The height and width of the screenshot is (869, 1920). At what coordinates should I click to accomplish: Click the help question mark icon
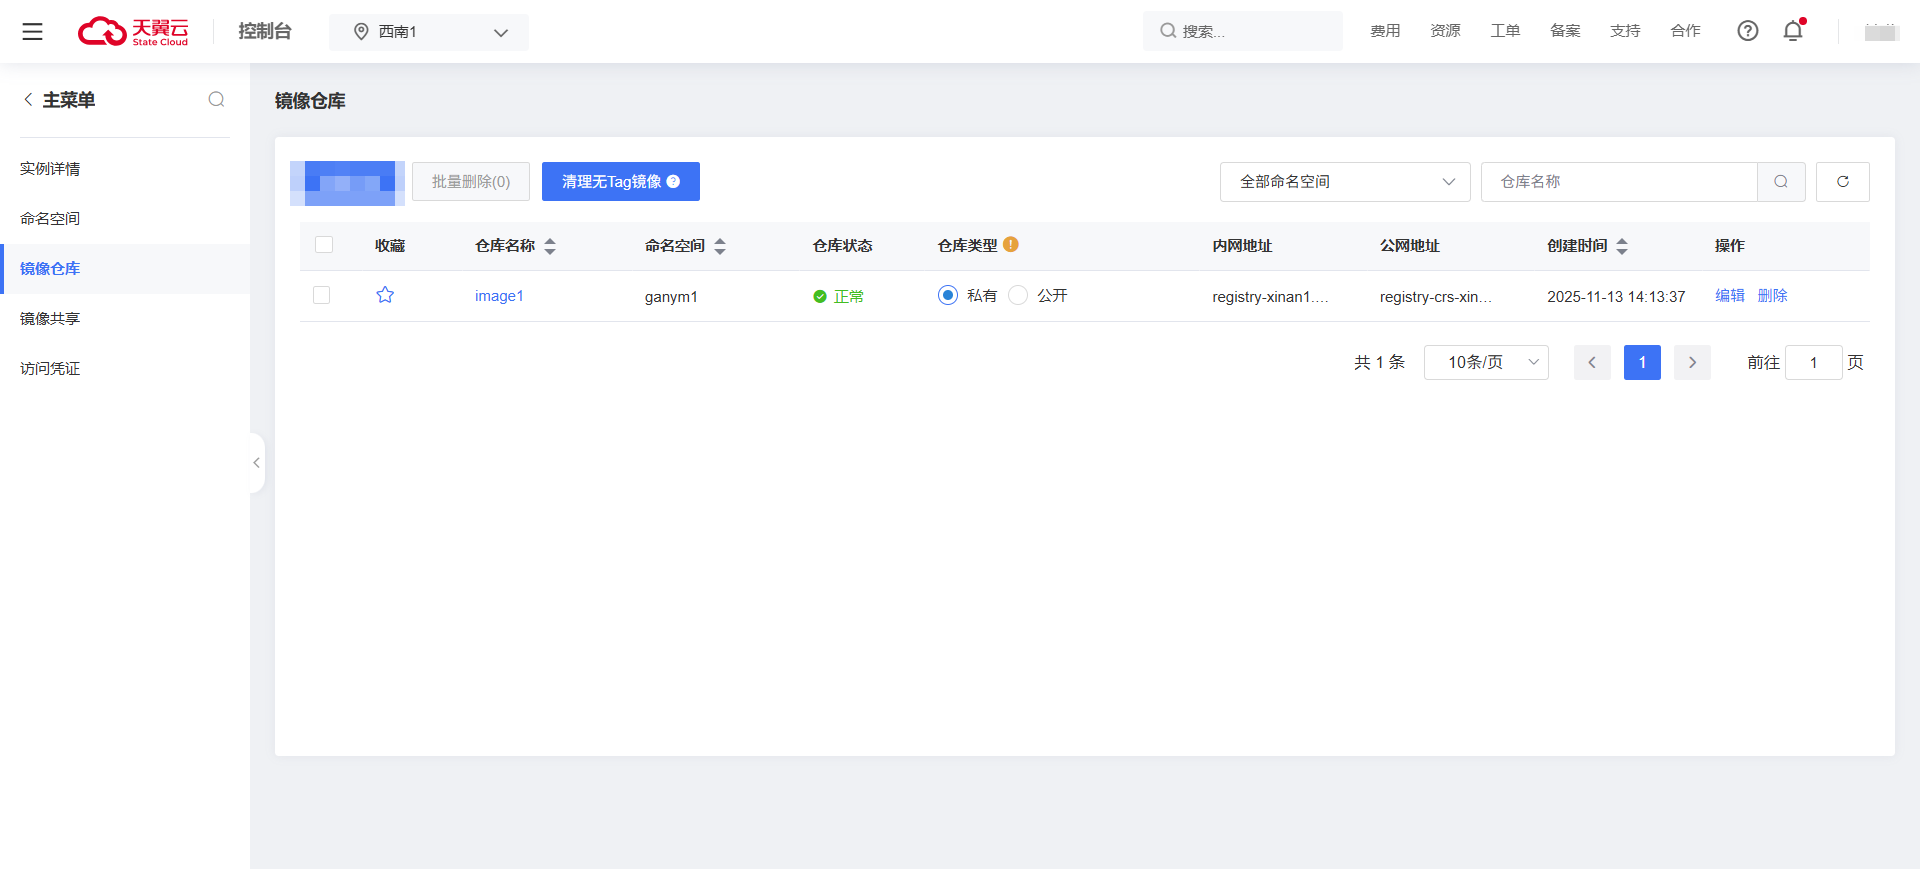(x=1747, y=31)
